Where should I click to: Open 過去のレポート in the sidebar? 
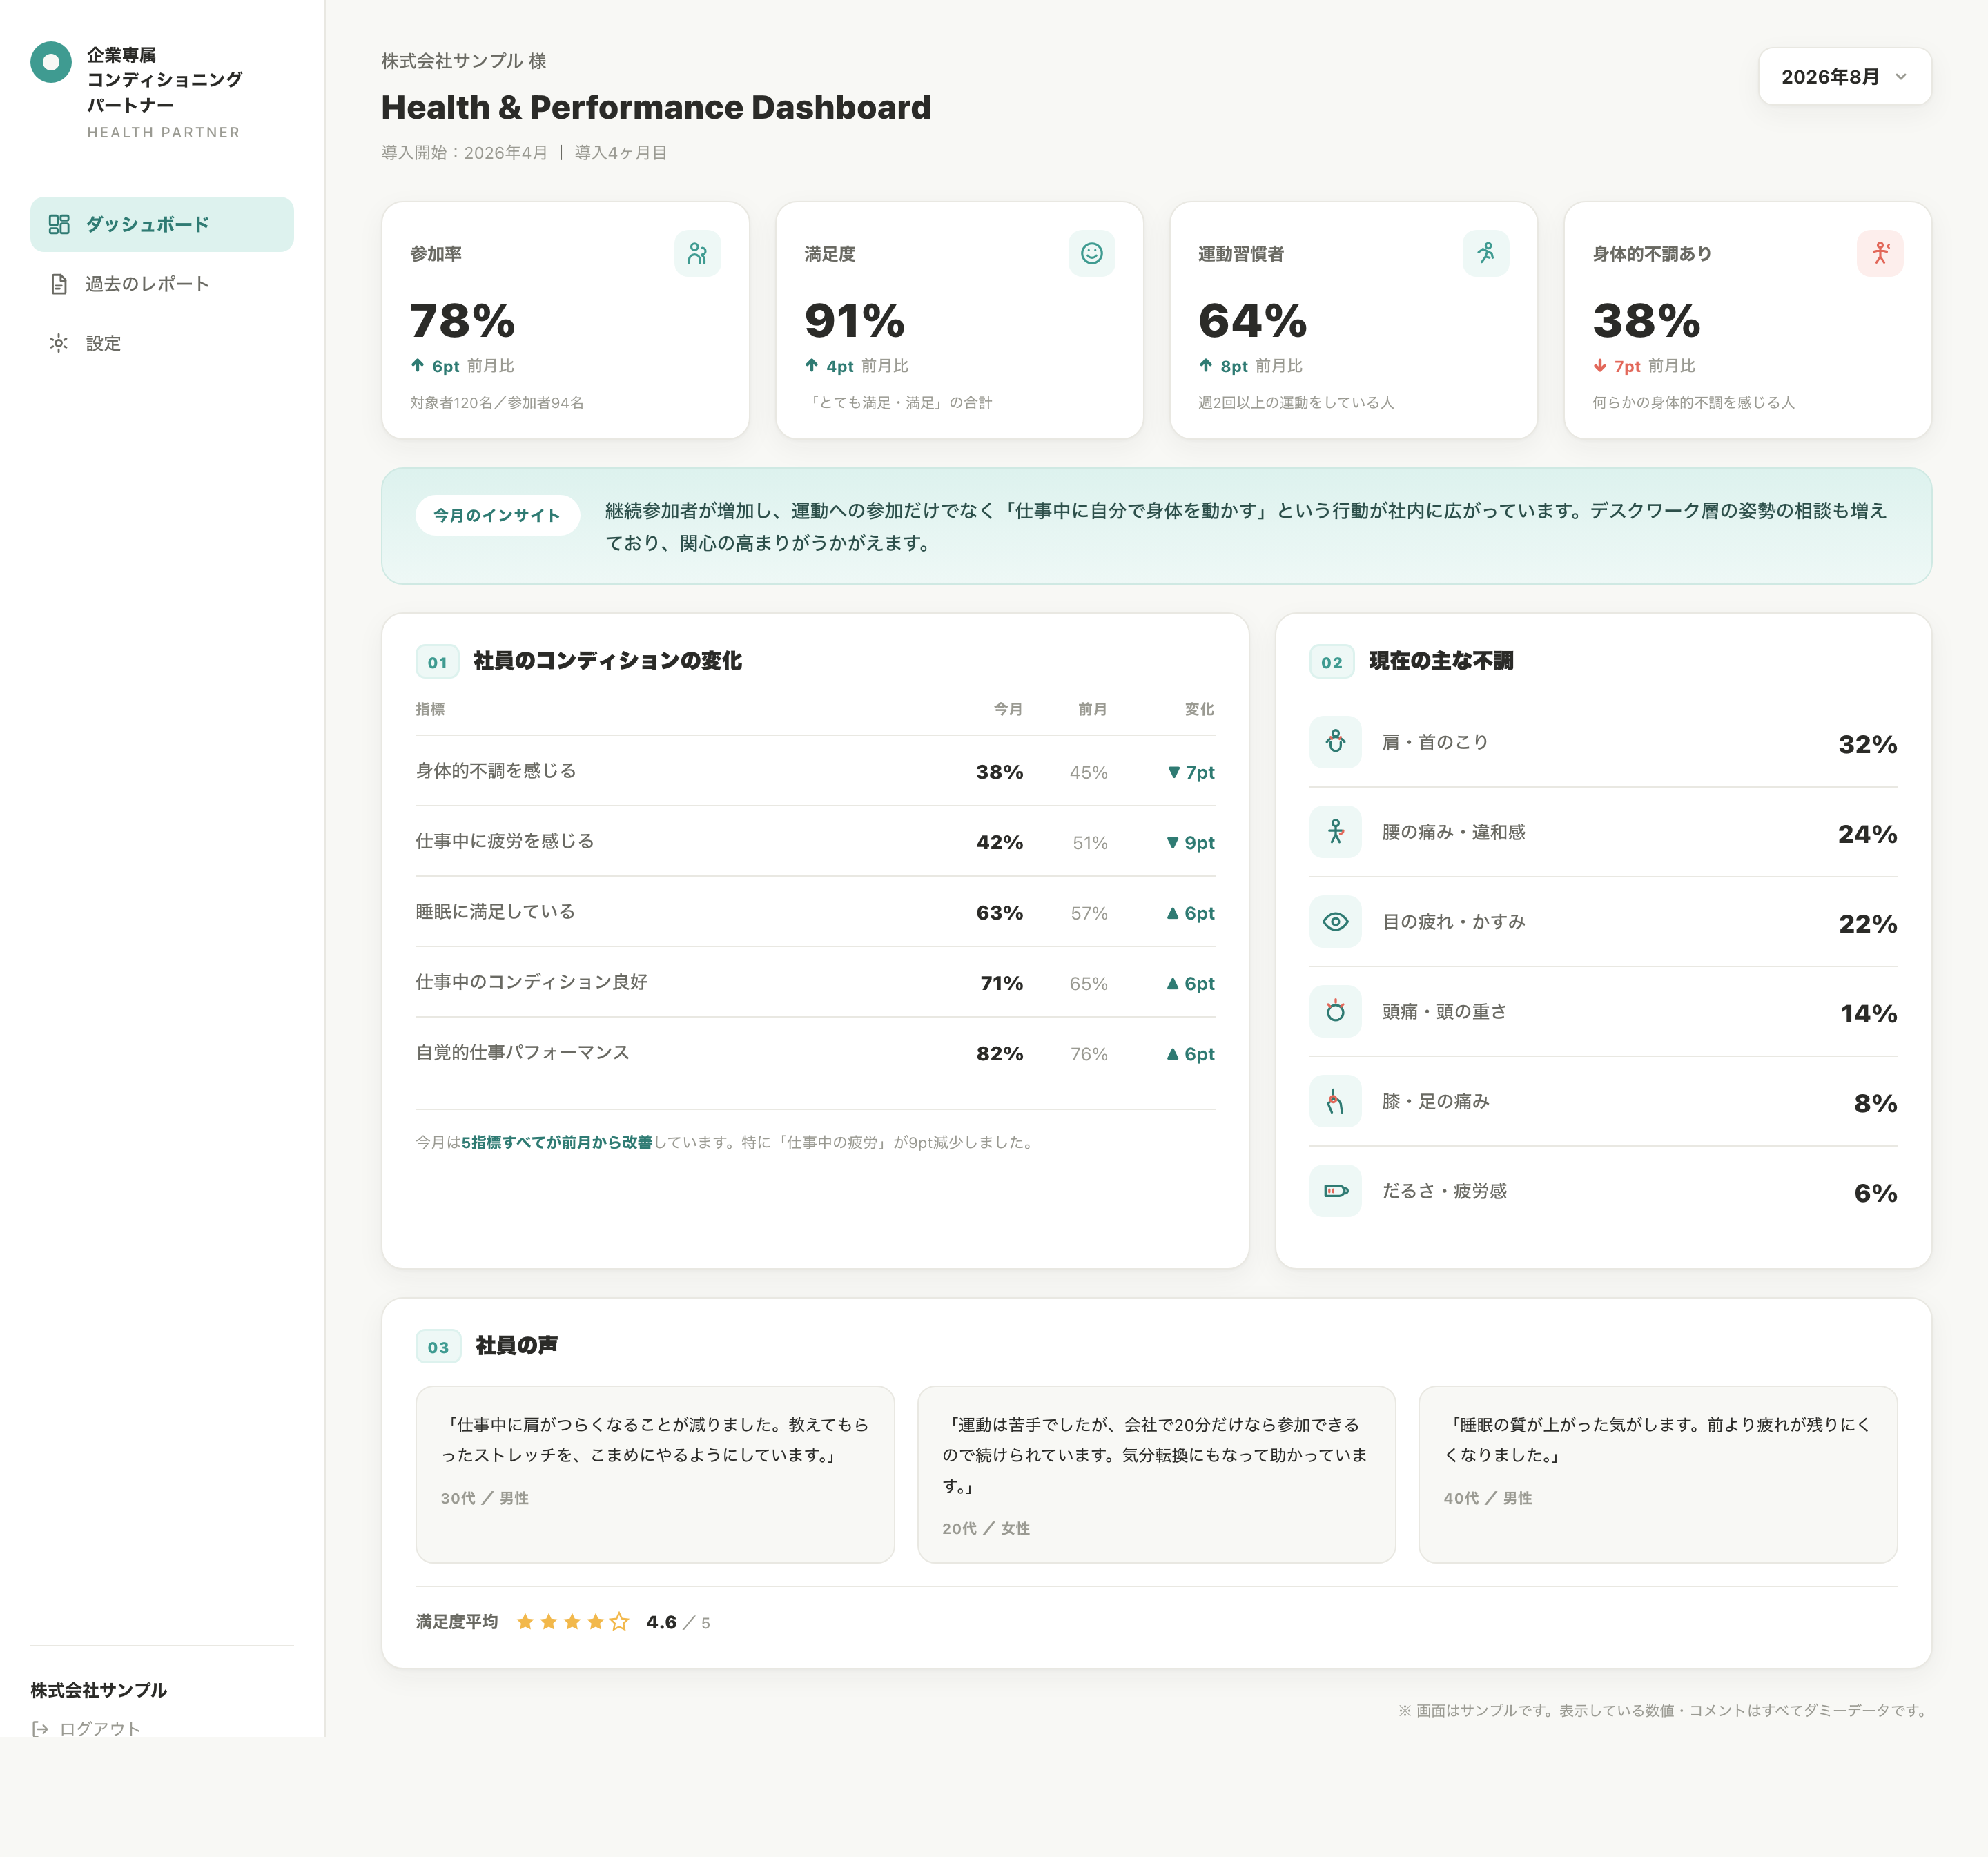coord(162,284)
